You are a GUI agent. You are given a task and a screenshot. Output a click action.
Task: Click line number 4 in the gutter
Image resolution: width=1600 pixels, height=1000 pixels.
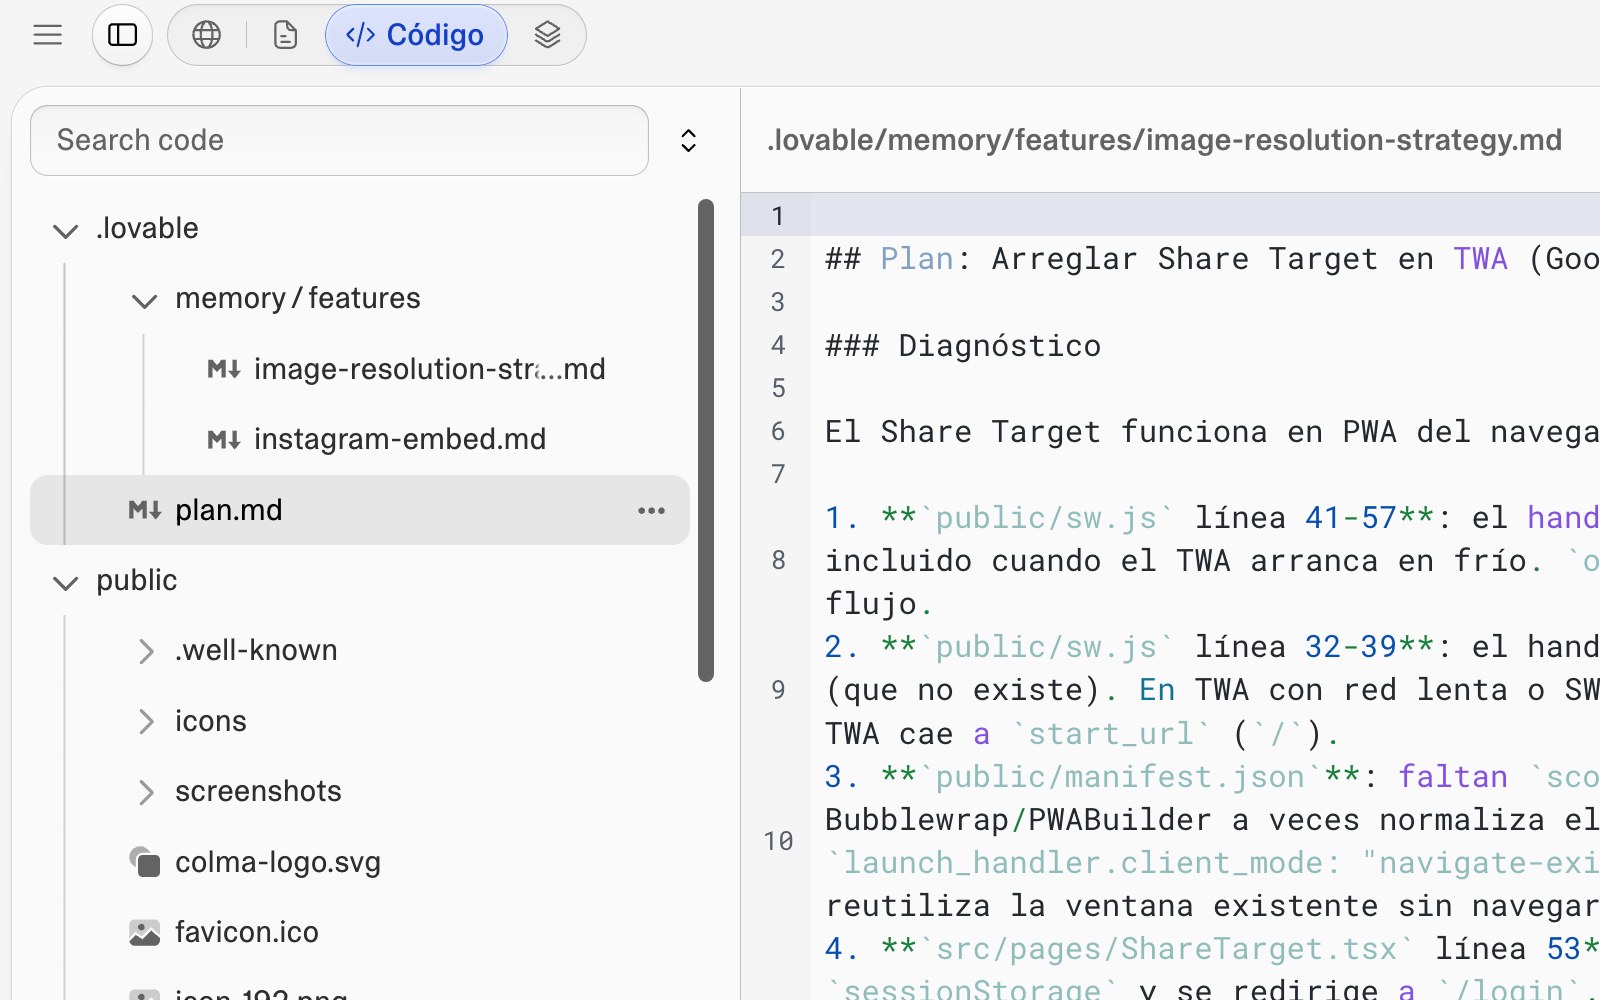(778, 346)
